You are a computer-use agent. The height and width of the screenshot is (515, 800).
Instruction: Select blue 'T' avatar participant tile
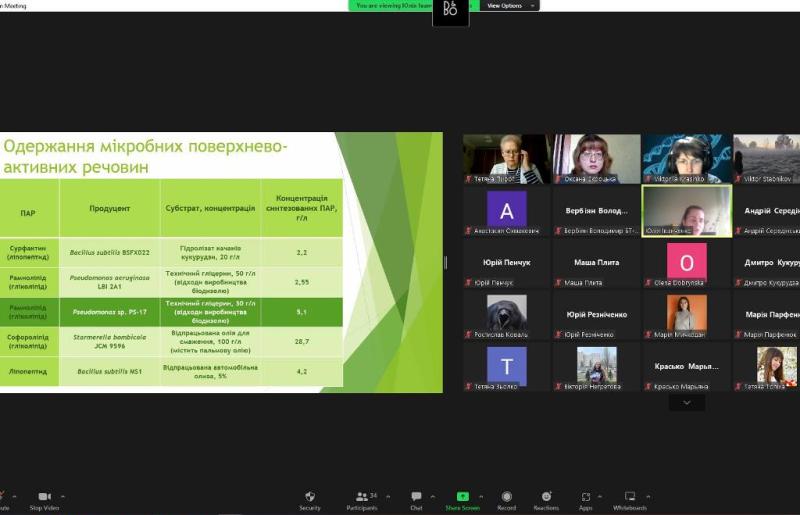(507, 367)
